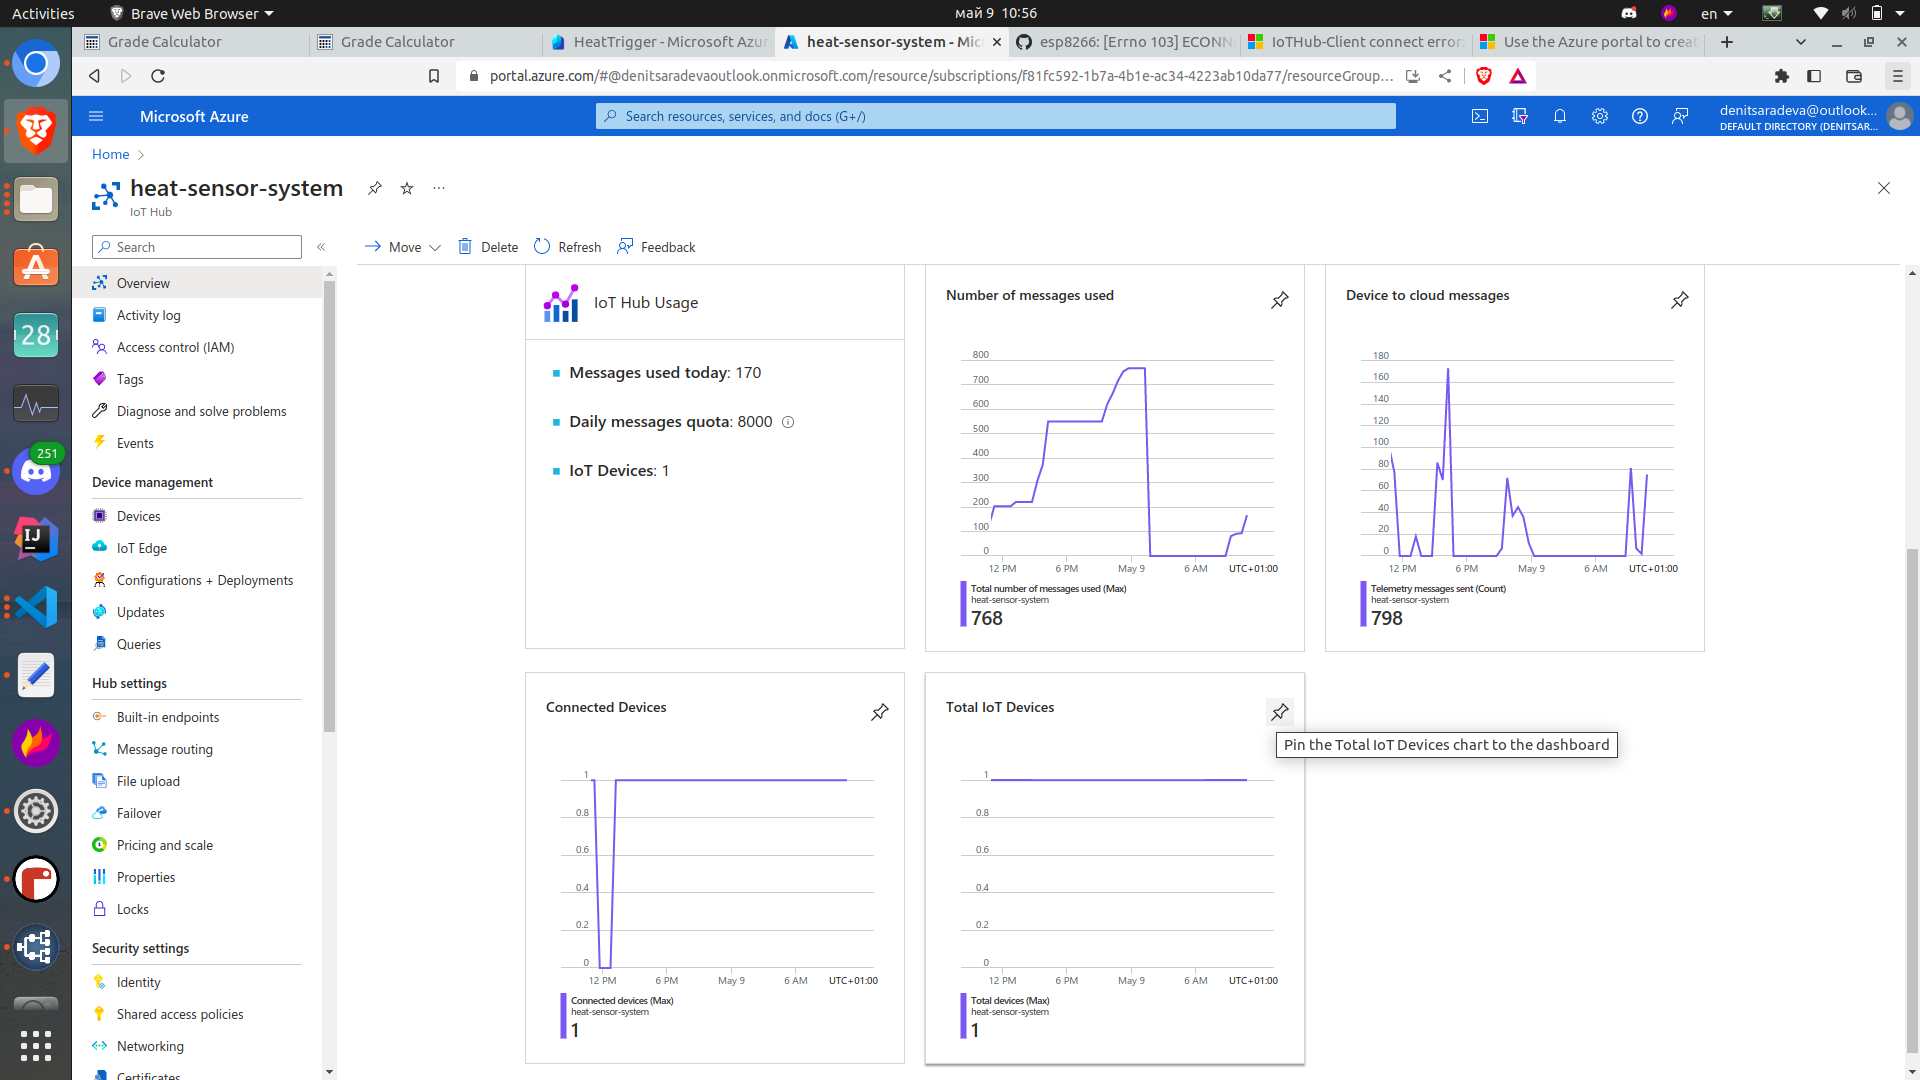
Task: Open the Directories and subscriptions filter
Action: [x=1520, y=116]
